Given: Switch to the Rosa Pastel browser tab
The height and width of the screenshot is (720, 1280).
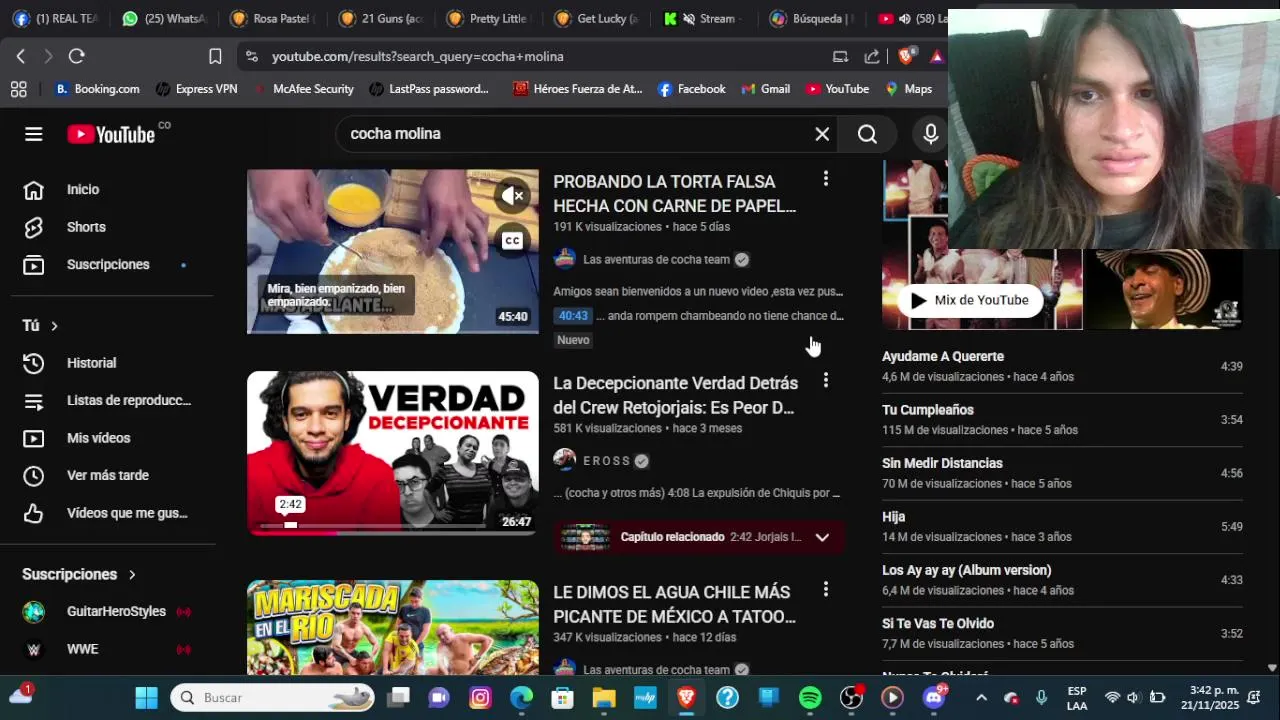Looking at the screenshot, I should (272, 18).
